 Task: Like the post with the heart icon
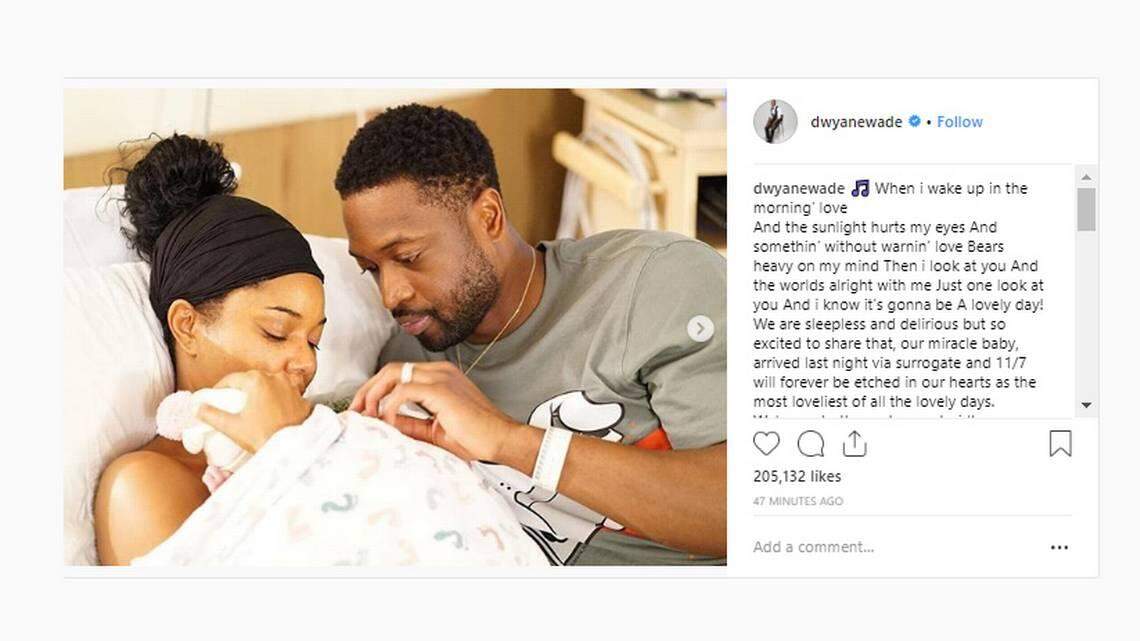[766, 443]
